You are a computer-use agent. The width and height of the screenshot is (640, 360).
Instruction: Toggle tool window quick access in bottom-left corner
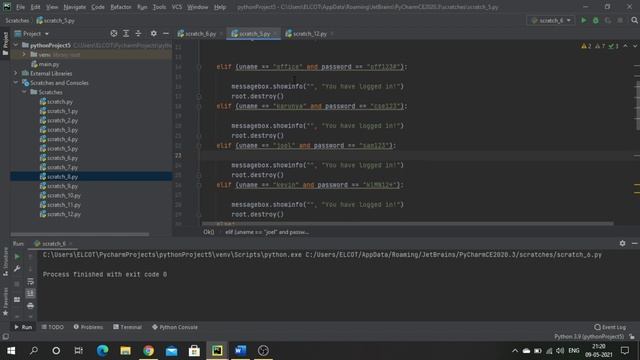coord(5,337)
